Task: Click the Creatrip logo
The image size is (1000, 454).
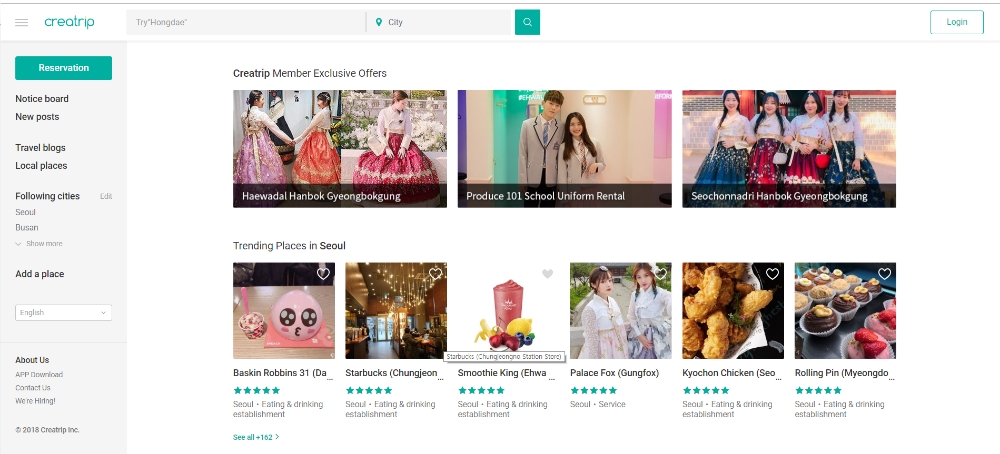Action: tap(70, 22)
